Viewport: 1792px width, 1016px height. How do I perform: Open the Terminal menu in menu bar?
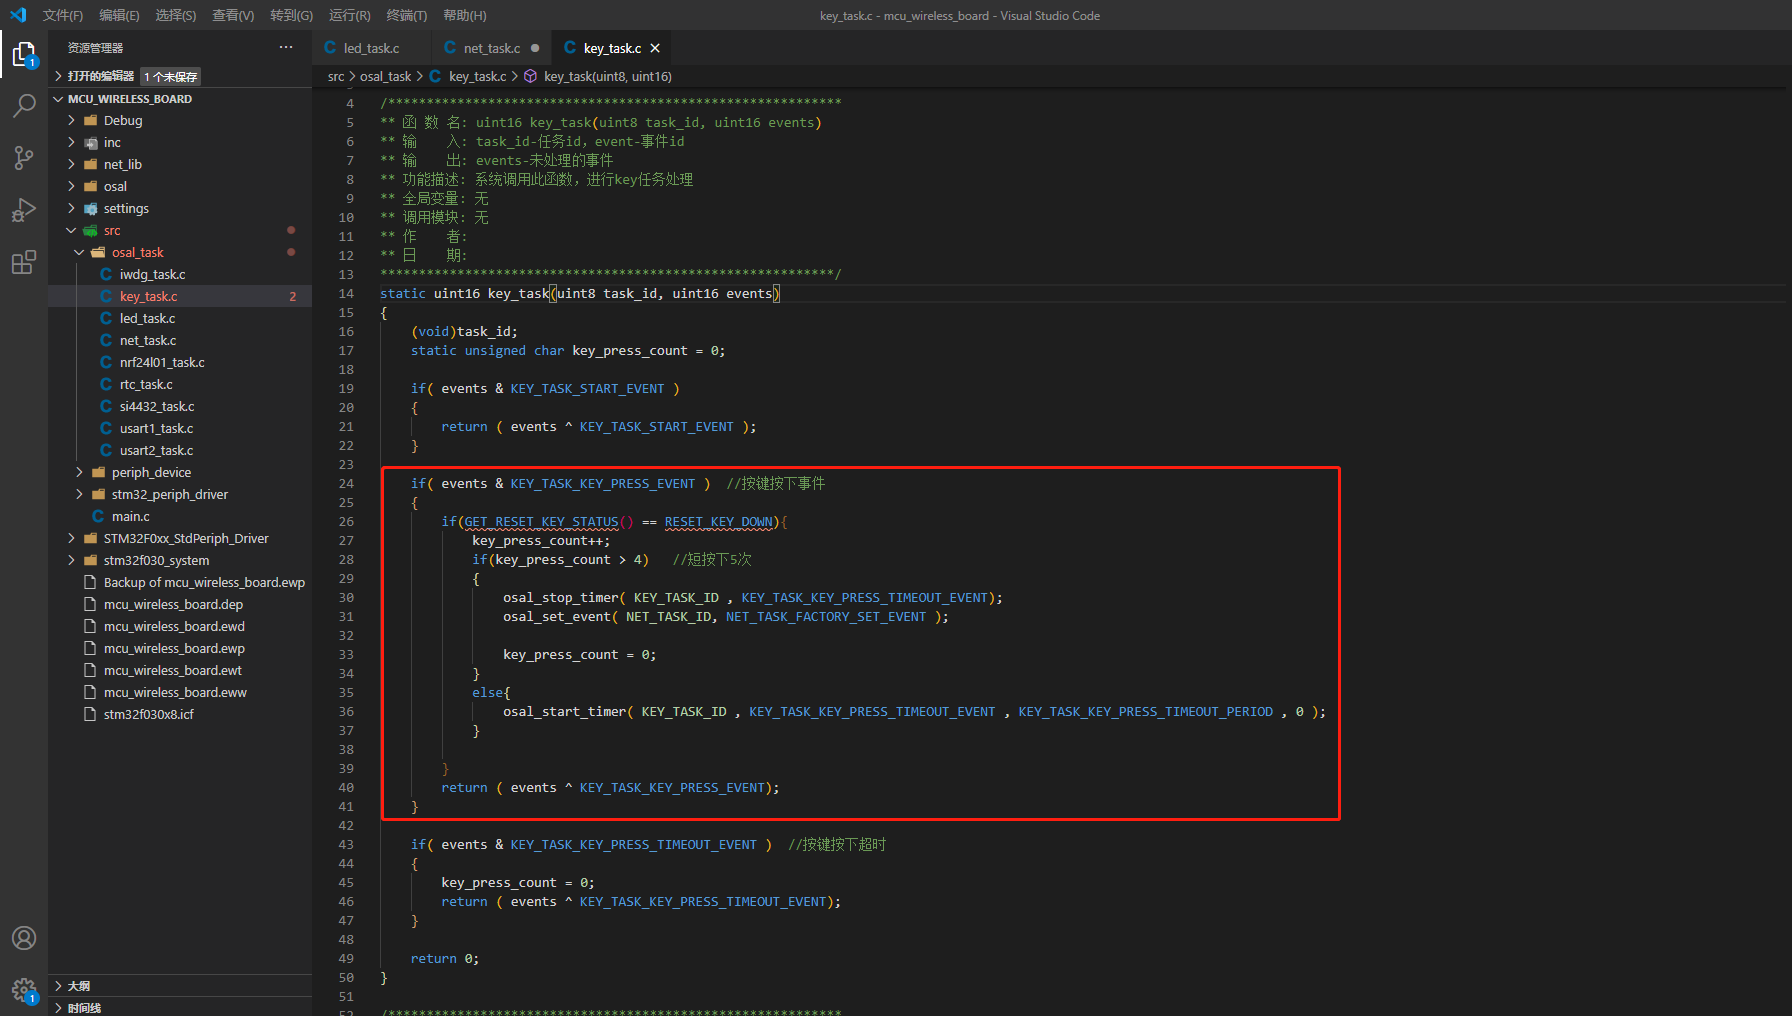click(406, 15)
